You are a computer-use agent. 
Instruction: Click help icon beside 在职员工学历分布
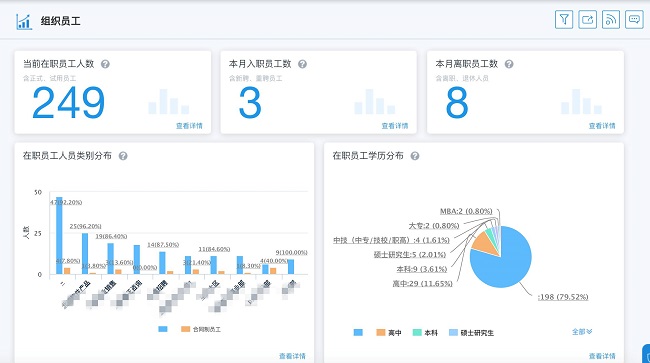coord(415,156)
